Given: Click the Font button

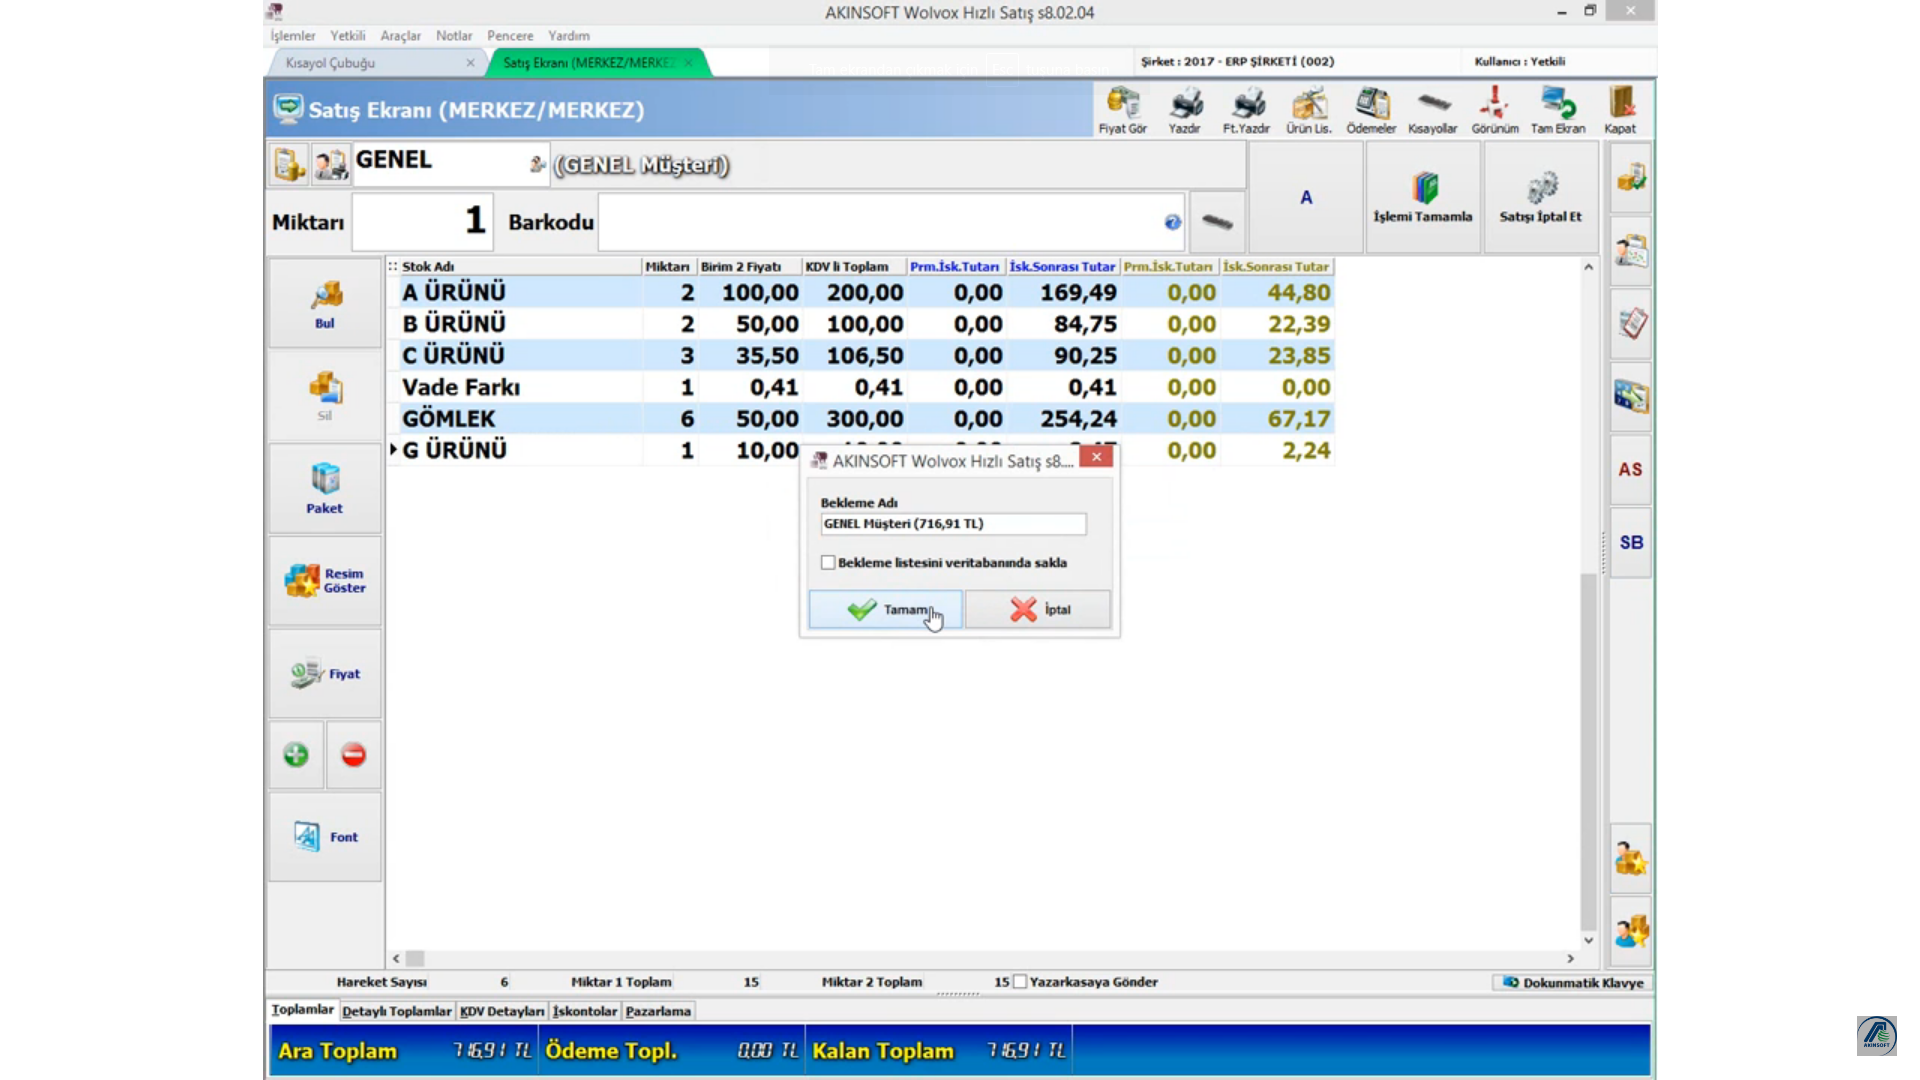Looking at the screenshot, I should click(325, 837).
